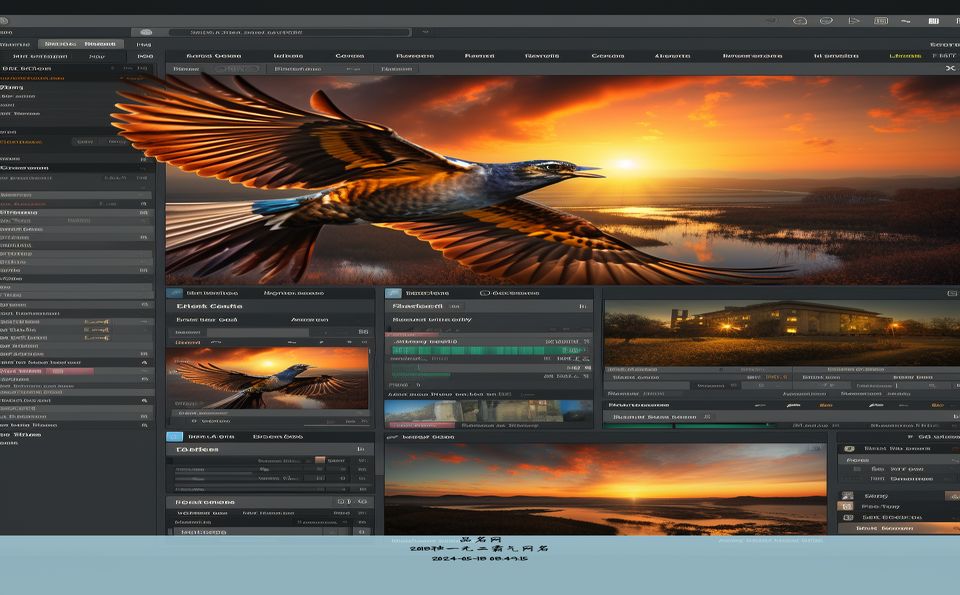Click the framed grid icon in top toolbar

point(881,21)
